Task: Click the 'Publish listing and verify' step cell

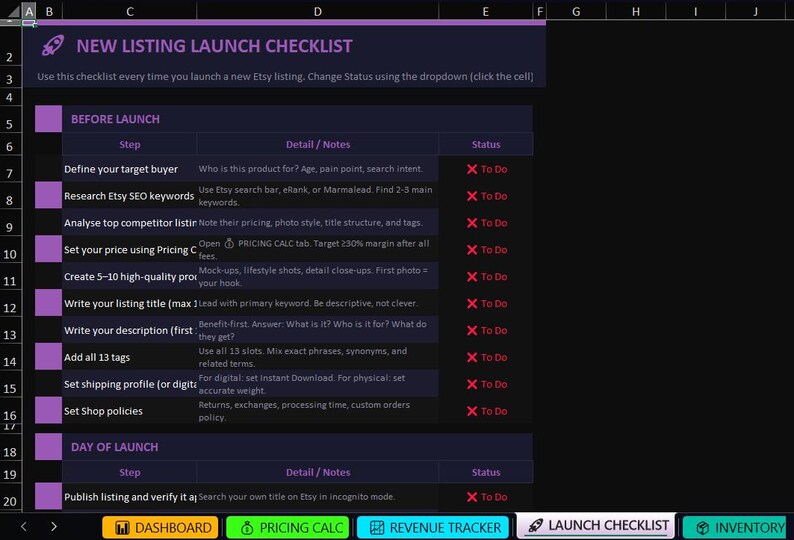Action: 130,497
